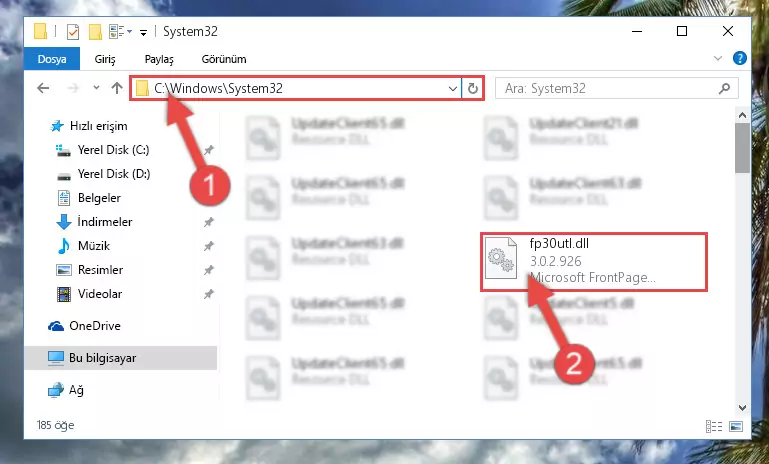This screenshot has width=769, height=464.
Task: Expand the recent locations chevron
Action: click(x=96, y=88)
